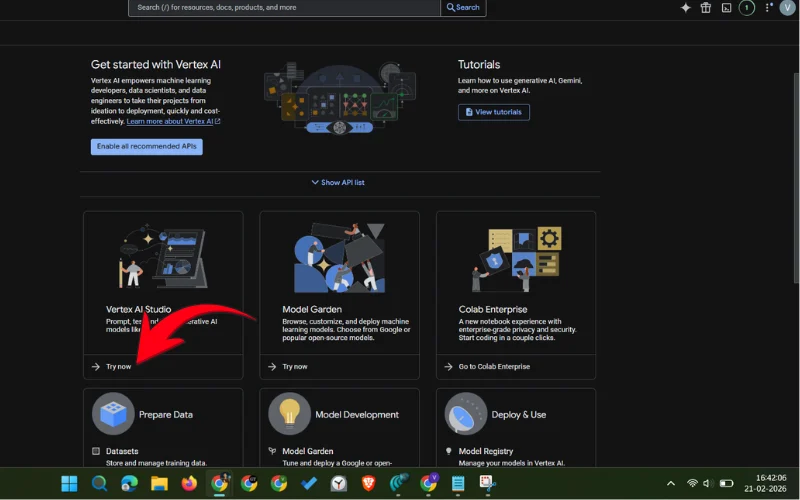Expand the Show API list section
800x500 pixels.
338,183
